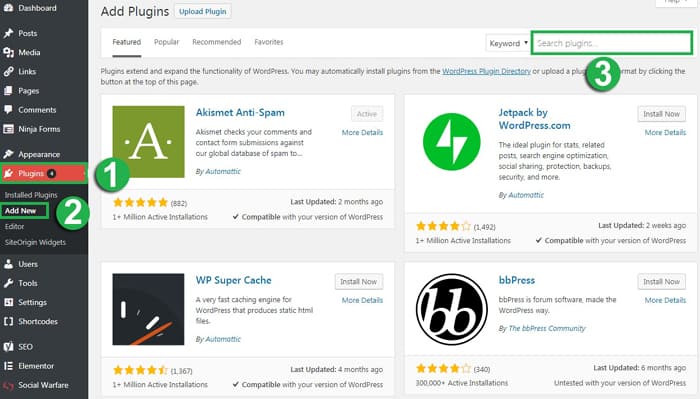The image size is (700, 399).
Task: Click Automattic author link under WP Super Cache
Action: [x=223, y=339]
